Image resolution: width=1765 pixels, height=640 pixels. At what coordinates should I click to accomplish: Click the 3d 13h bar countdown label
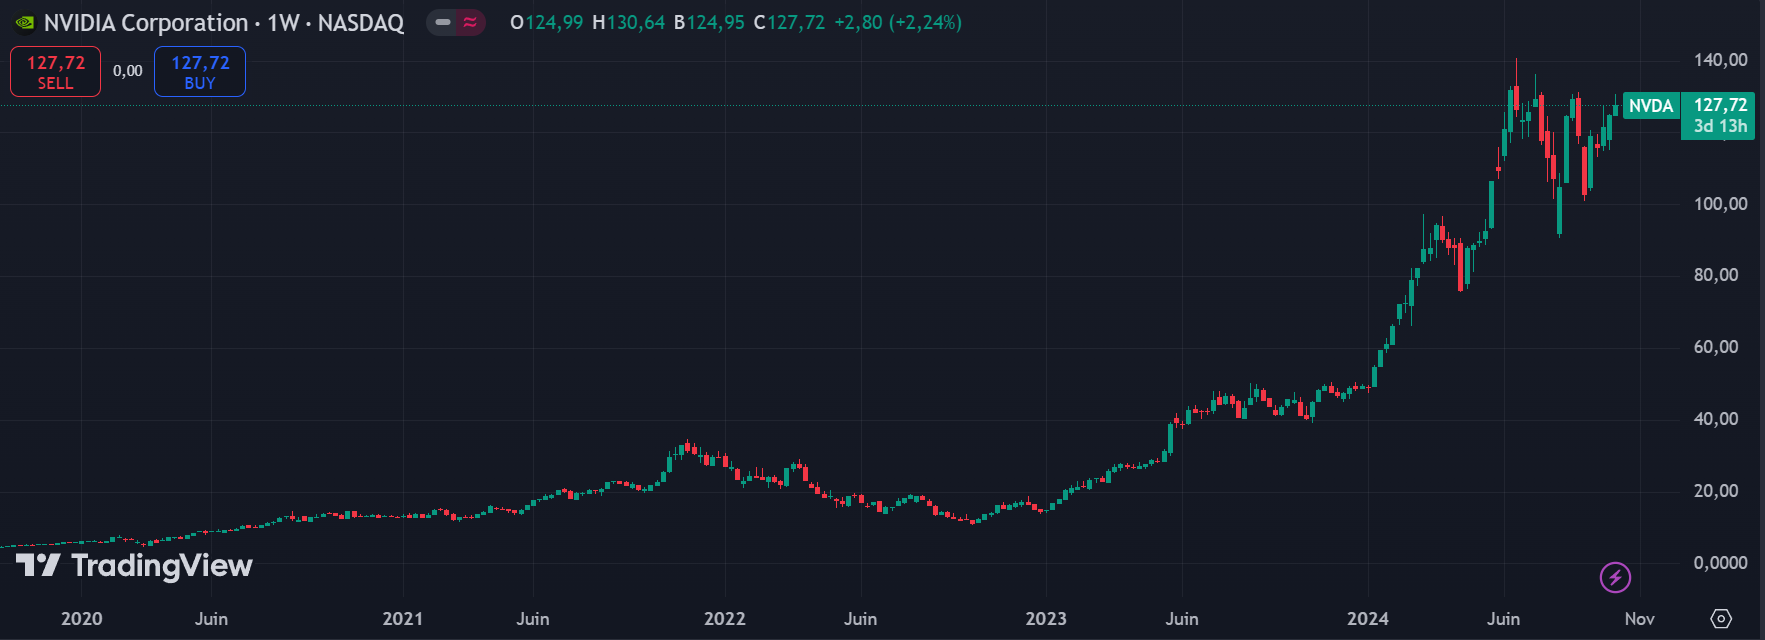click(x=1720, y=126)
